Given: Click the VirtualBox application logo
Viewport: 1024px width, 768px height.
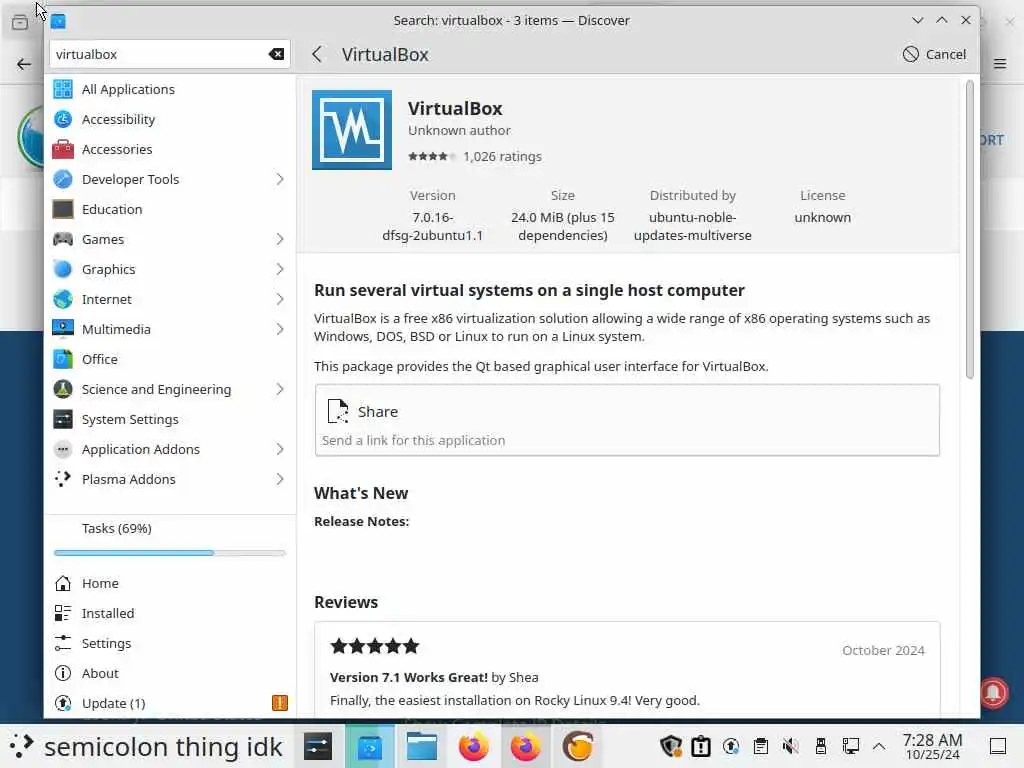Looking at the screenshot, I should coord(352,130).
